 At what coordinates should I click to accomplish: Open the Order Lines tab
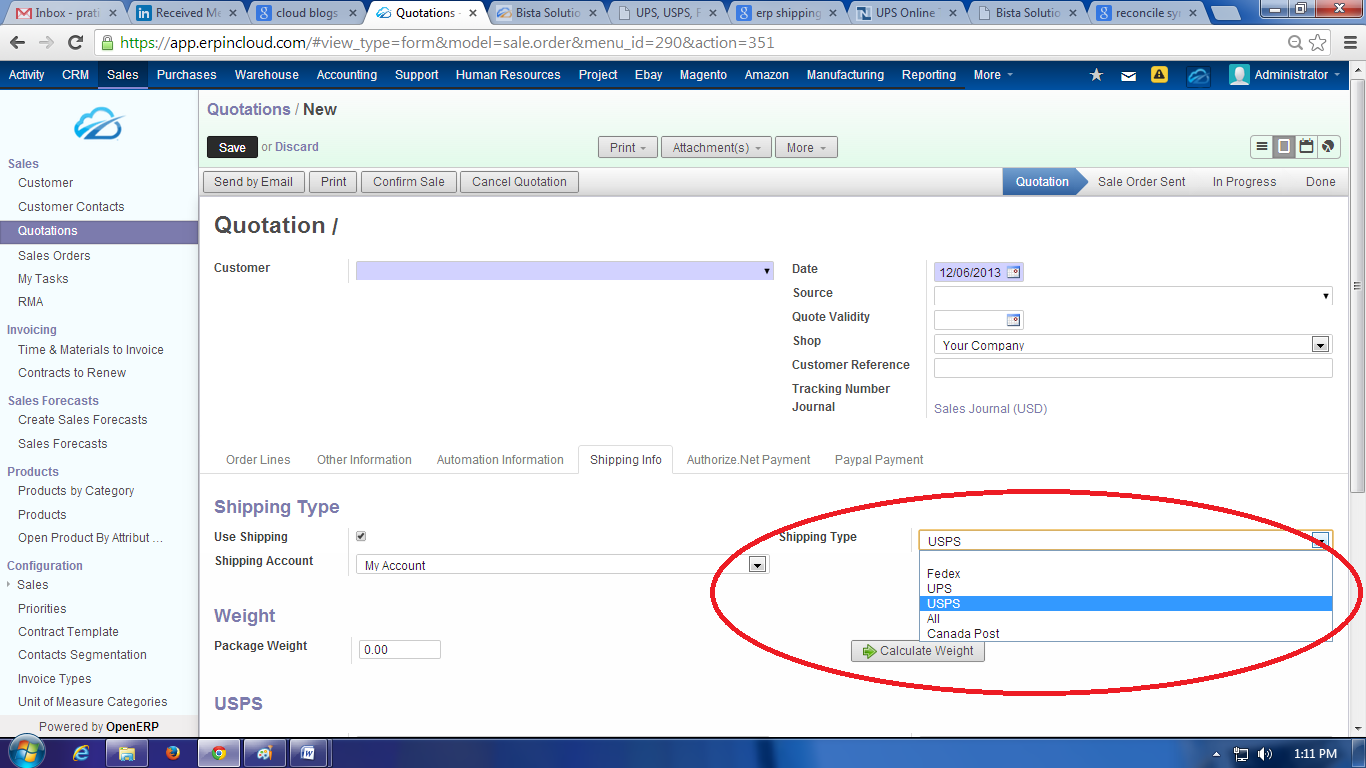[258, 460]
